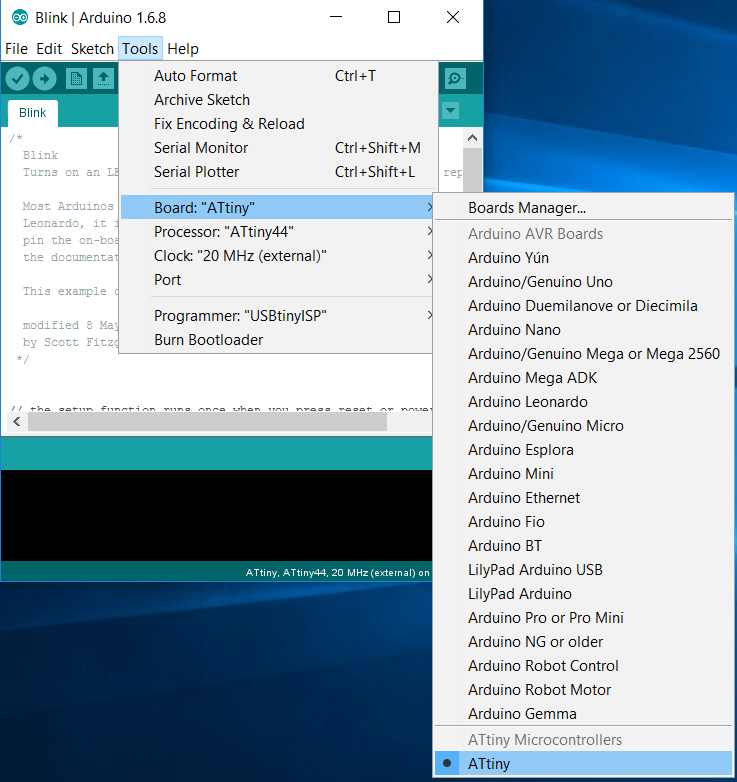The image size is (737, 782).
Task: Pick Arduino Leonardo board
Action: 583,401
